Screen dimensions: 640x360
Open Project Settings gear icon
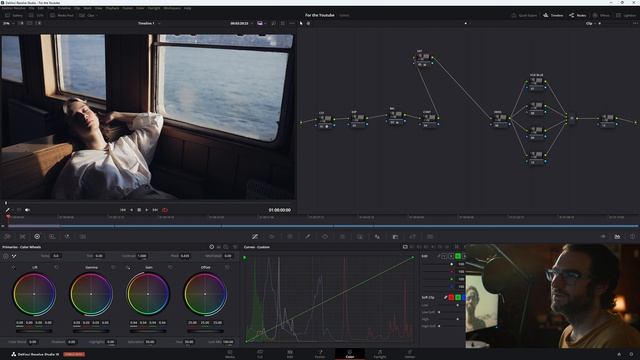631,354
